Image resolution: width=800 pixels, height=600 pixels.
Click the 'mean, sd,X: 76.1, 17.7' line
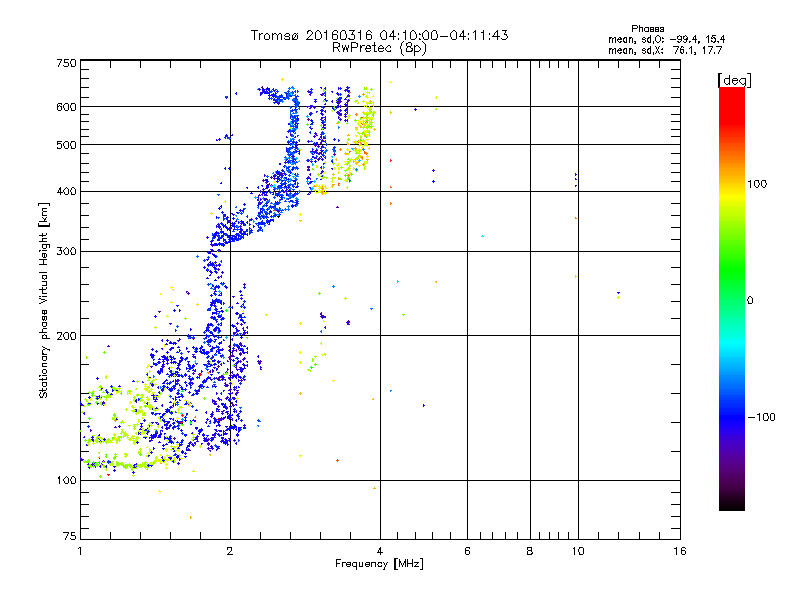pyautogui.click(x=665, y=50)
